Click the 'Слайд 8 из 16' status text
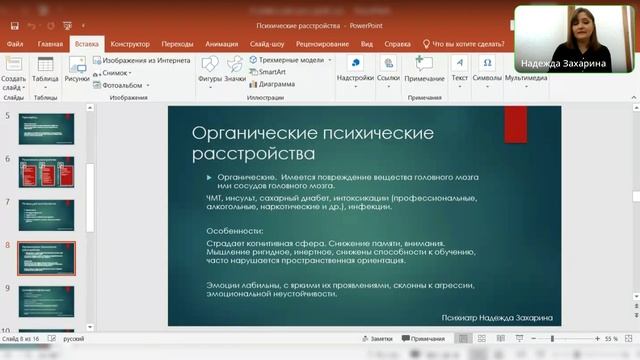This screenshot has width=640, height=360. pyautogui.click(x=20, y=339)
